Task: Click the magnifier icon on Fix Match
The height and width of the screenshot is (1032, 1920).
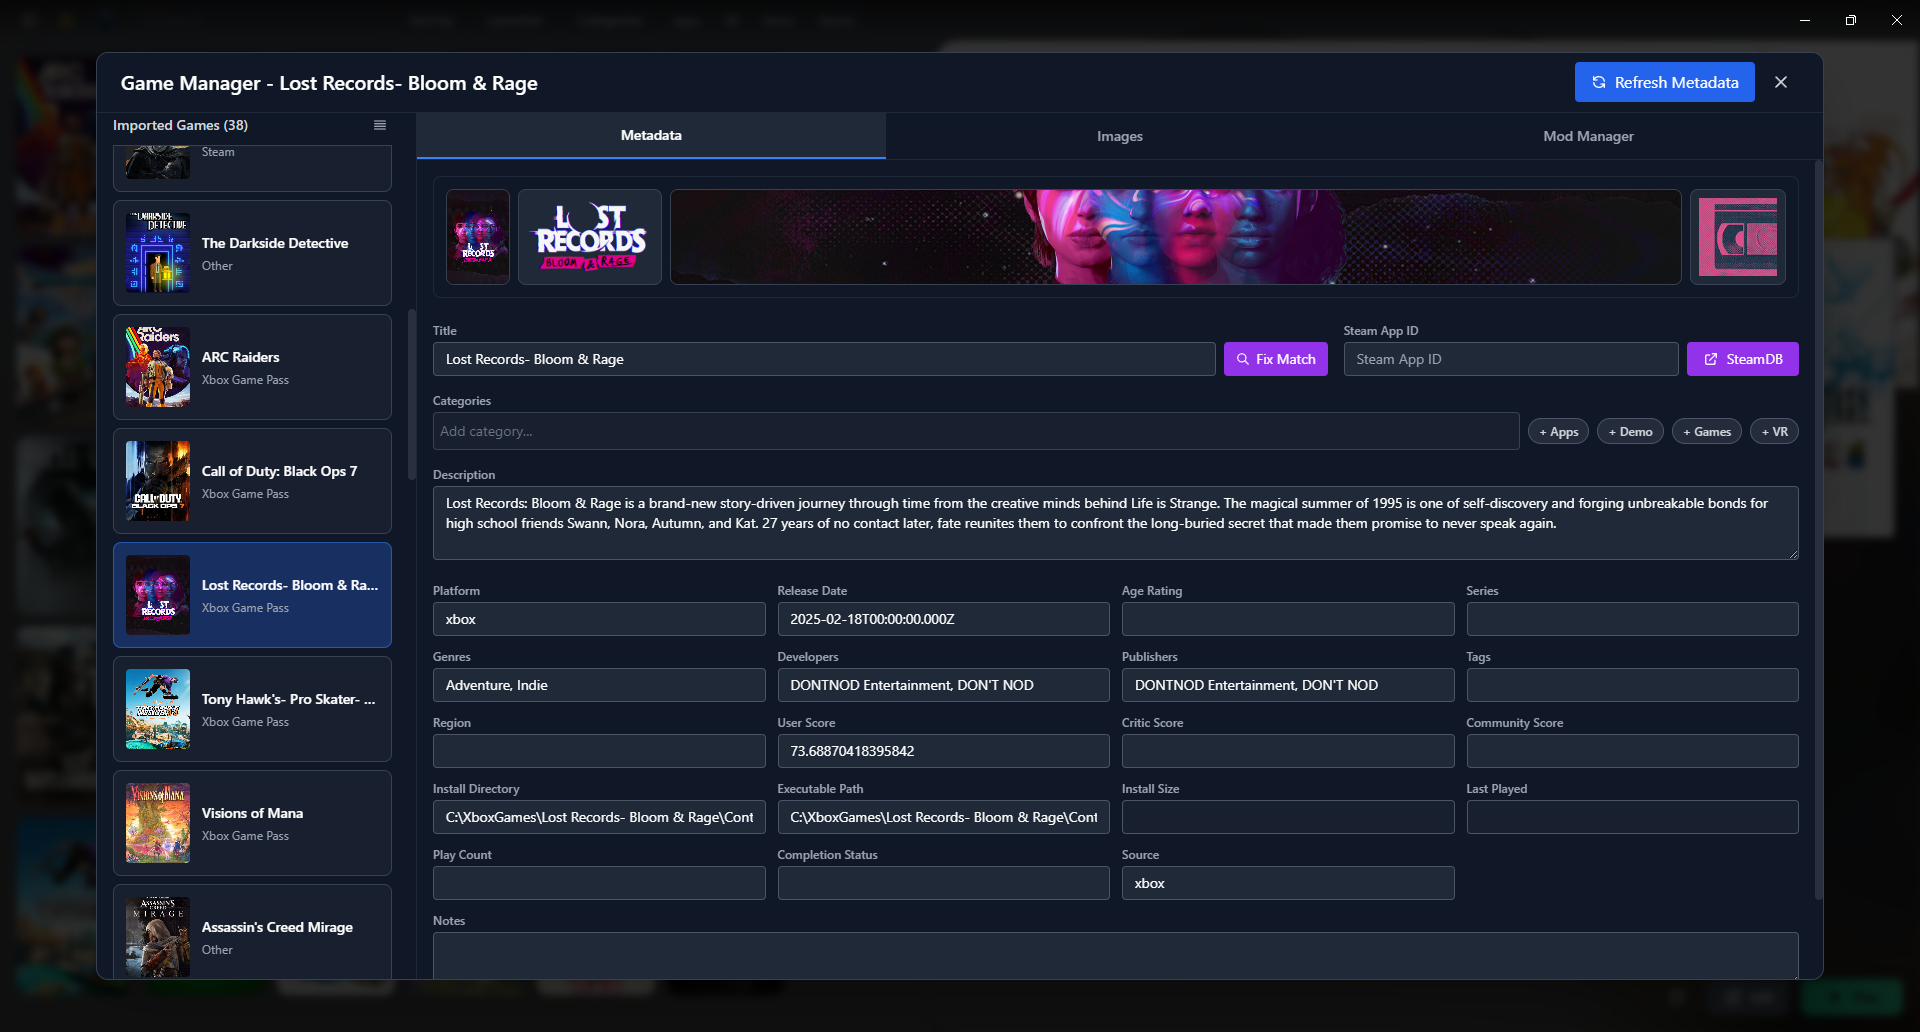Action: pyautogui.click(x=1243, y=358)
